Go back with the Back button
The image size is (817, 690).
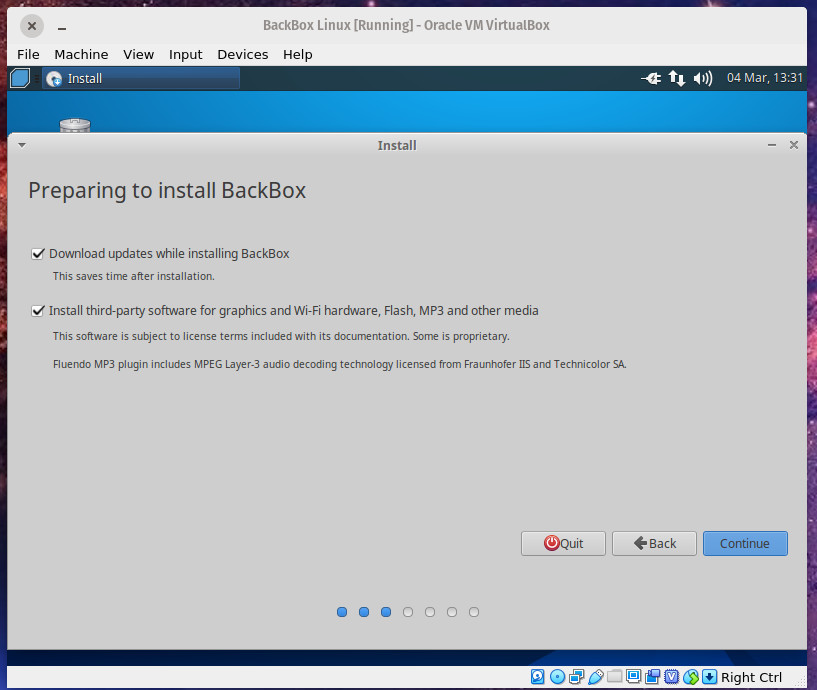click(x=654, y=543)
